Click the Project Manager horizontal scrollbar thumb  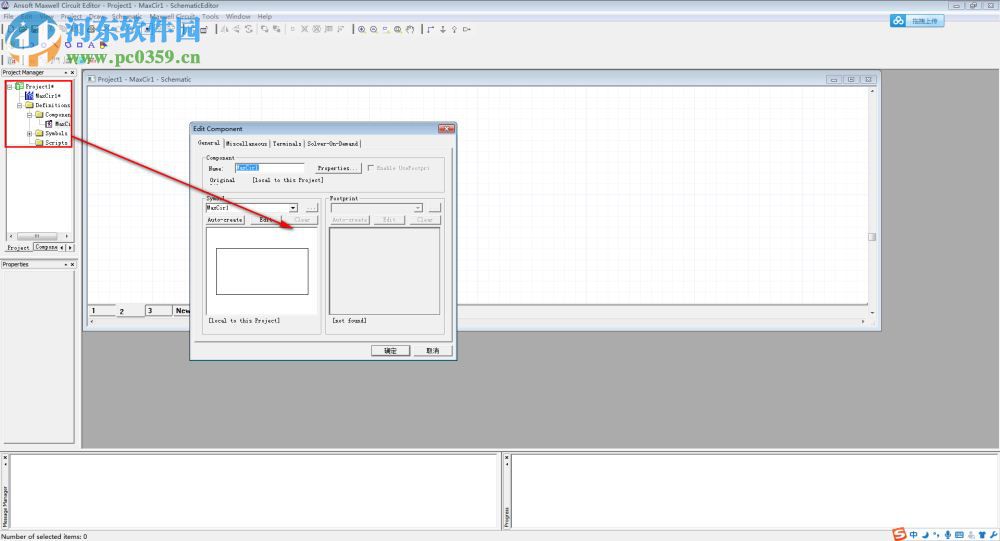37,236
